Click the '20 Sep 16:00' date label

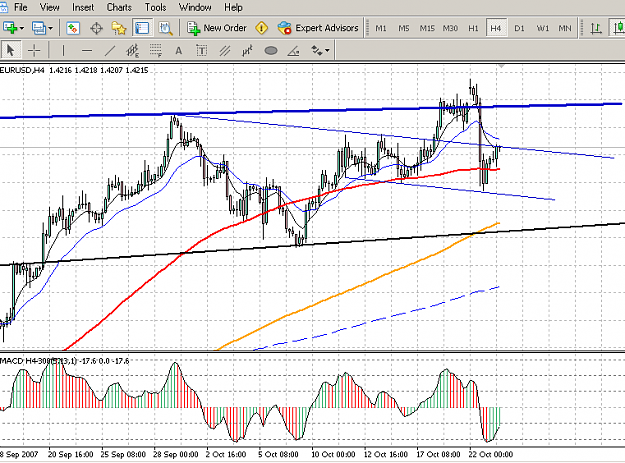pos(71,455)
